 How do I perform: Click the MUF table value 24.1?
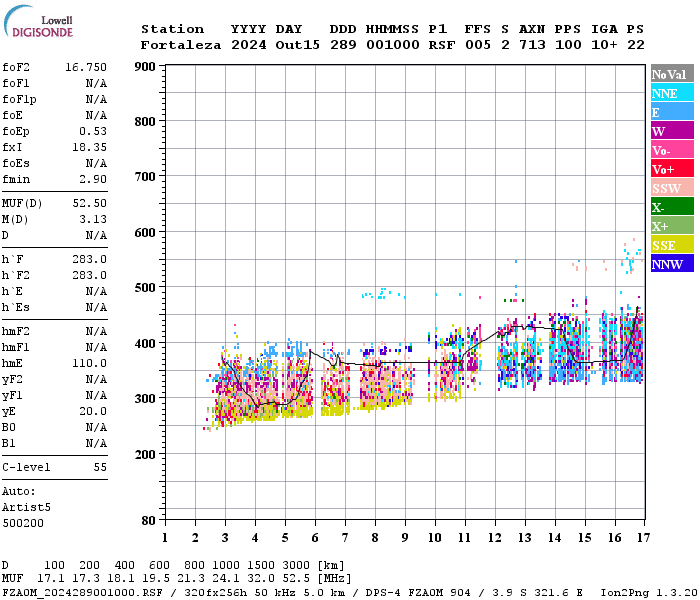point(226,579)
